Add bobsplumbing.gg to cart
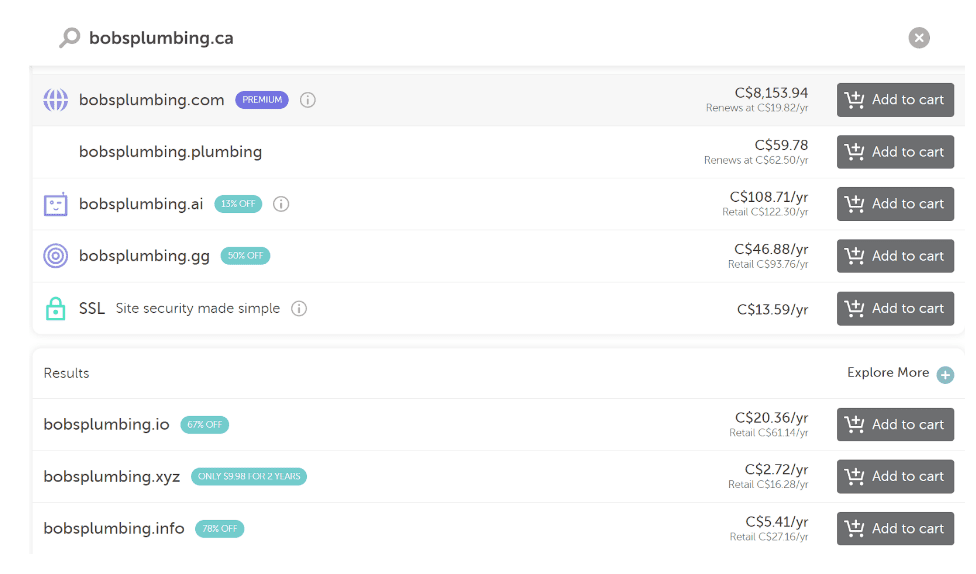976x574 pixels. [895, 256]
